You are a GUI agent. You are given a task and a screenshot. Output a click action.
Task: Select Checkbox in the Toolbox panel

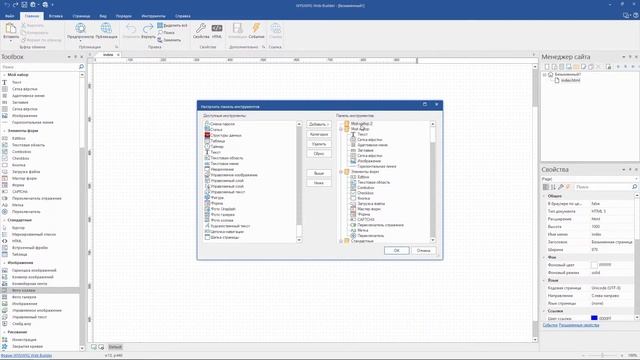pyautogui.click(x=21, y=158)
